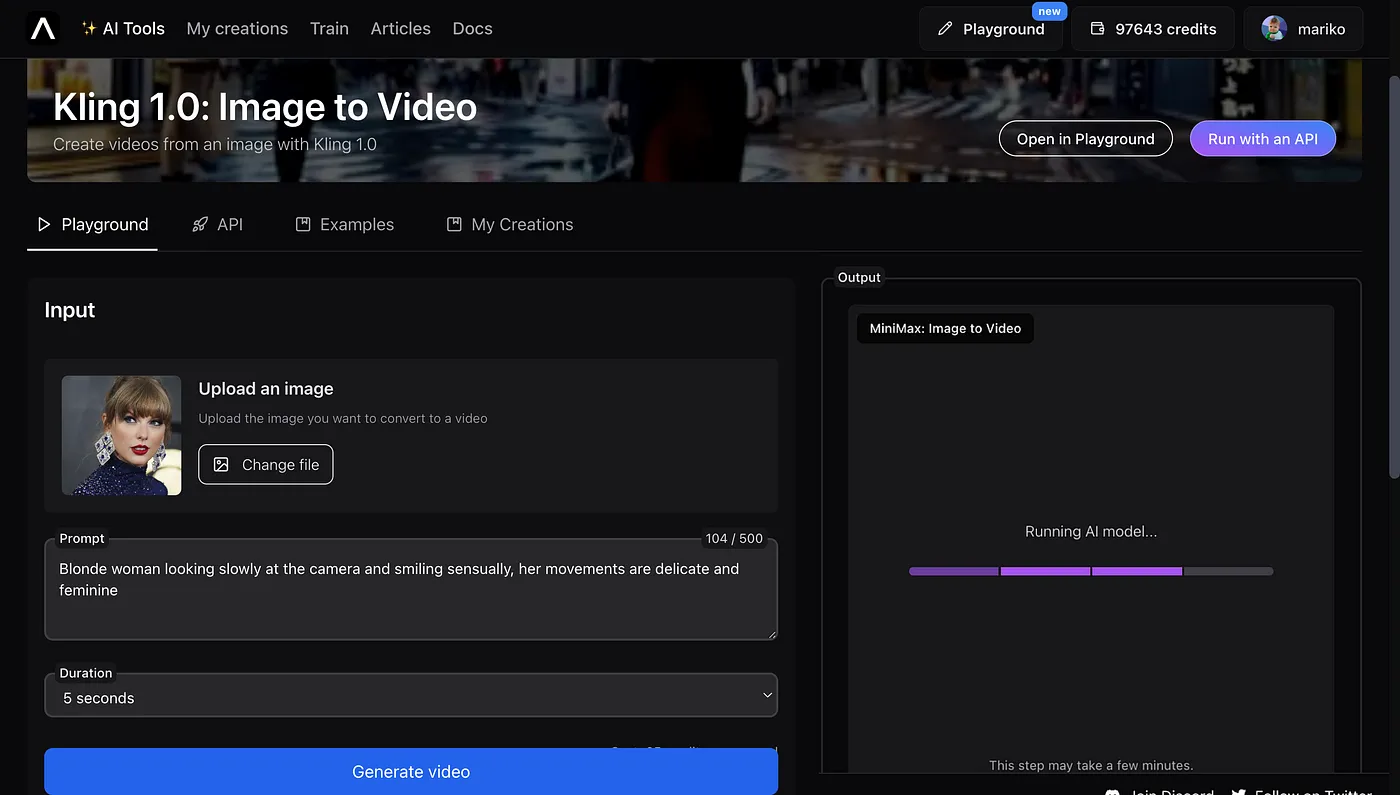Click the Generate video button

411,772
